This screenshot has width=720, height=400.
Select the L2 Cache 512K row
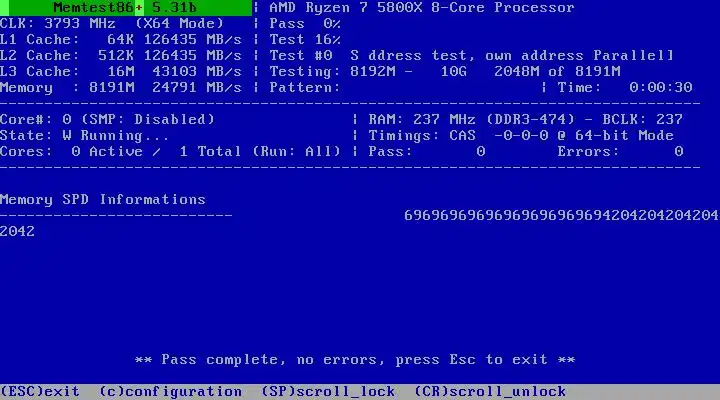tap(121, 56)
